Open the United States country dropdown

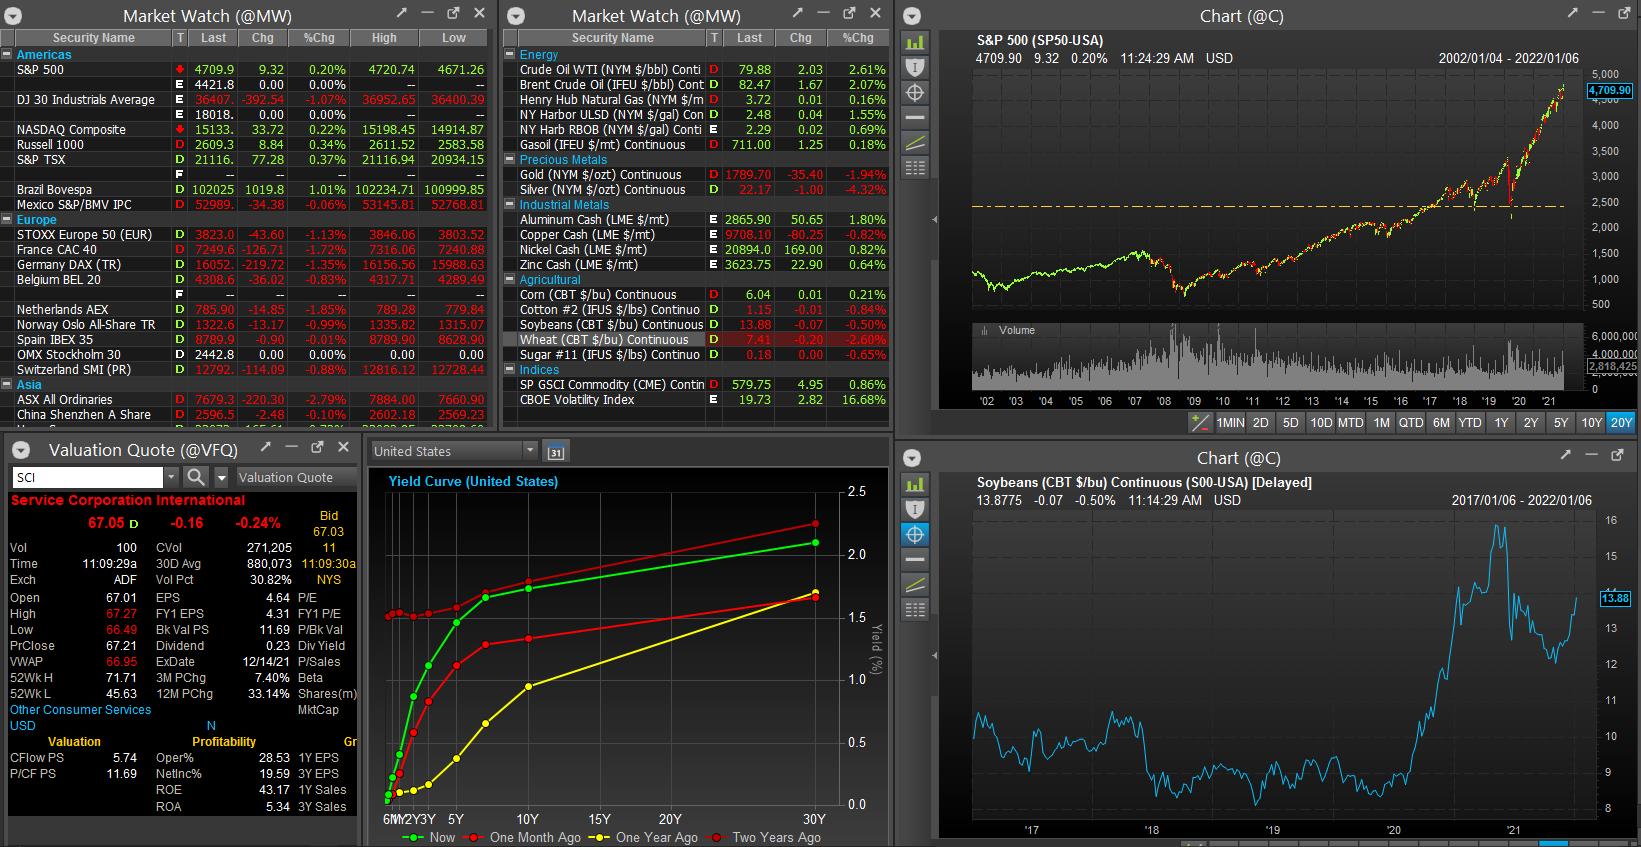pyautogui.click(x=454, y=451)
